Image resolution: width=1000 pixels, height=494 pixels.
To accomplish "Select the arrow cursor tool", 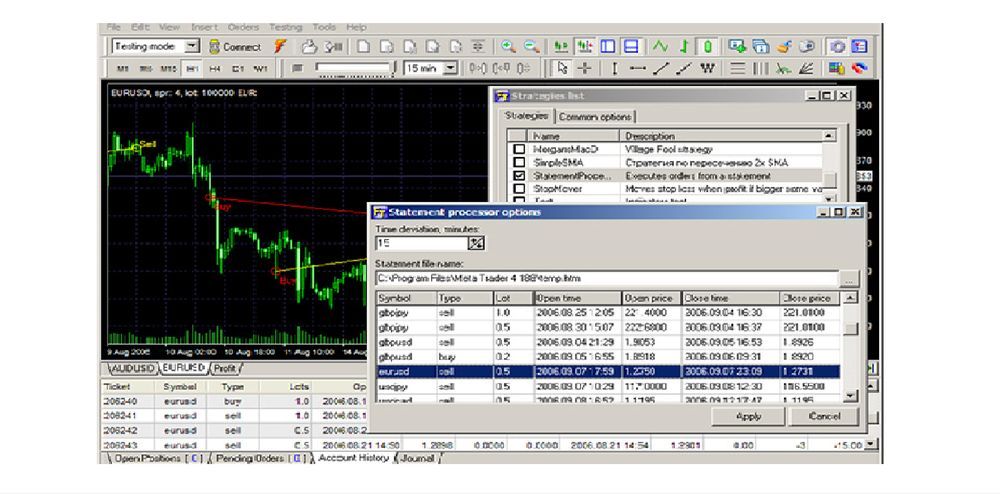I will pyautogui.click(x=562, y=68).
